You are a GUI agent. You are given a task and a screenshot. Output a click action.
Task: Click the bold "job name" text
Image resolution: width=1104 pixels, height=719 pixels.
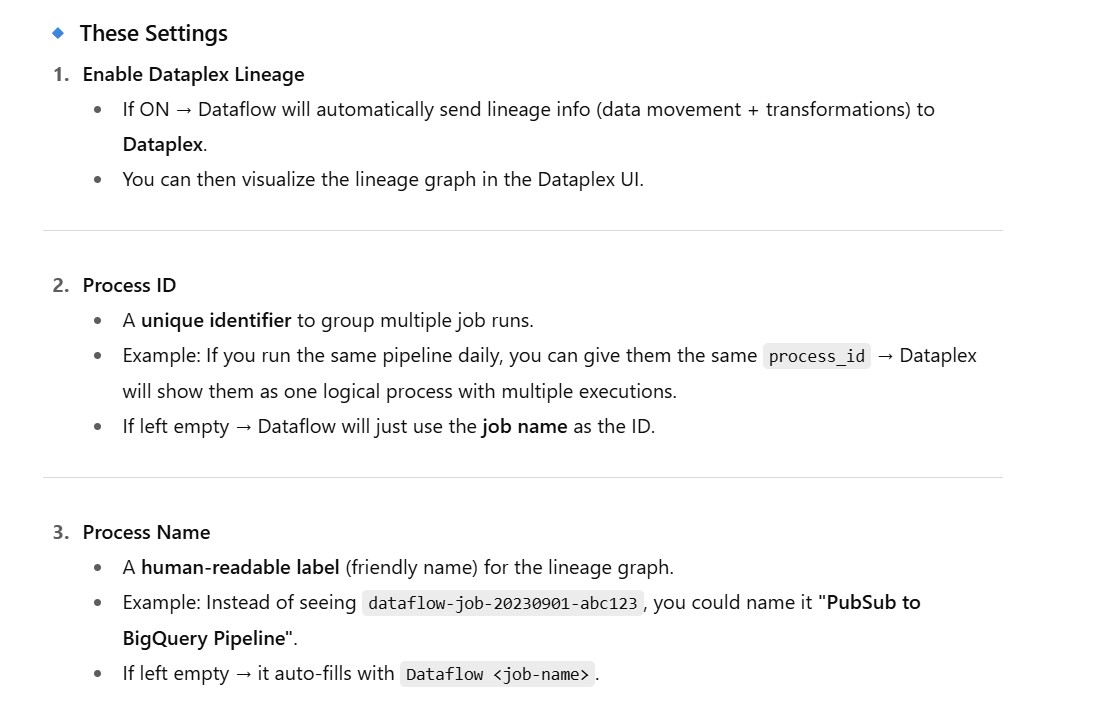524,426
